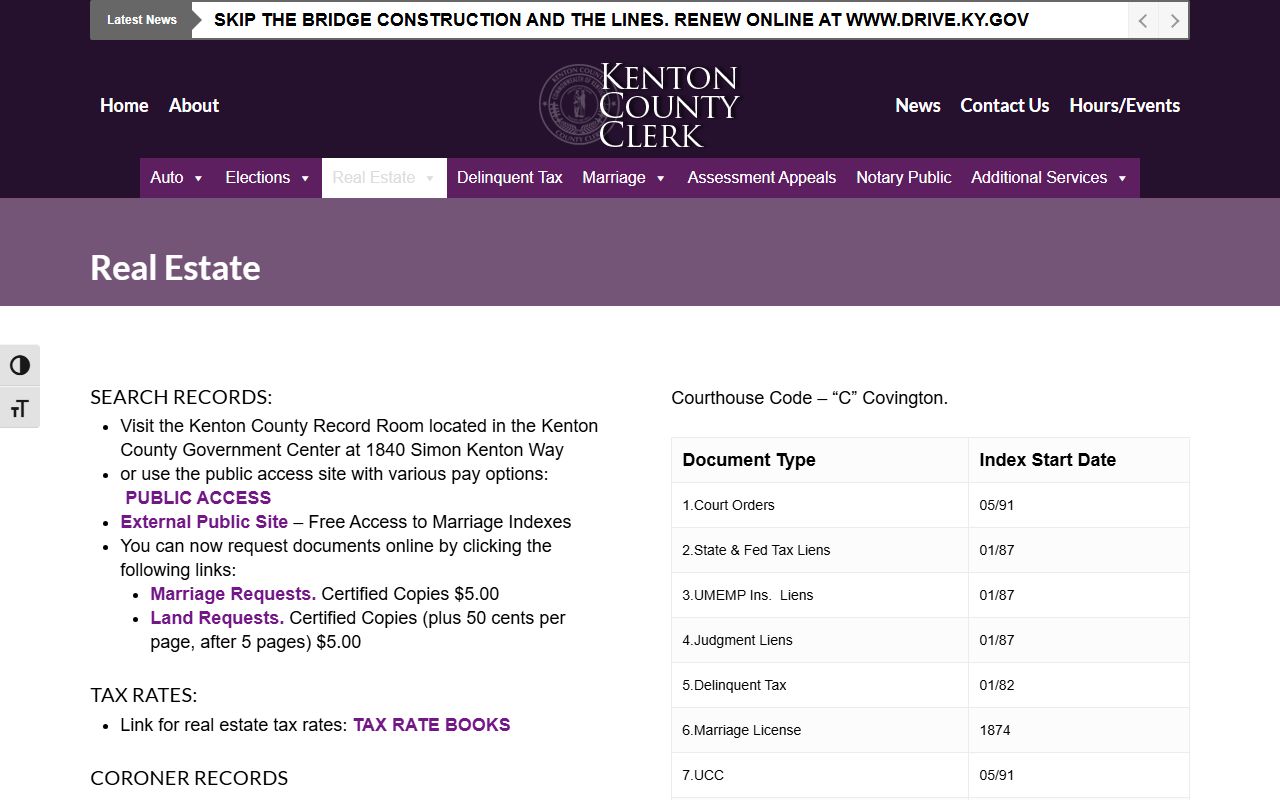Select the 'SEARCH RECORDS:' heading
The width and height of the screenshot is (1280, 800).
click(x=181, y=397)
